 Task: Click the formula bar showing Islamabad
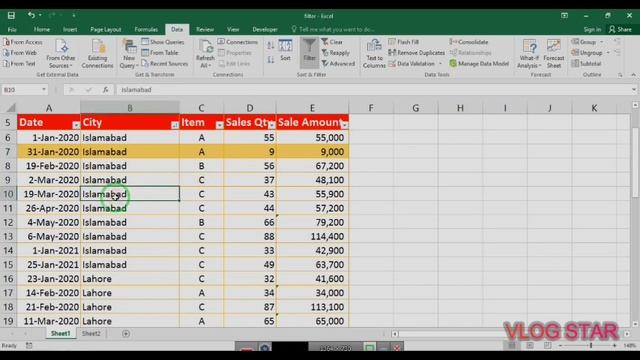373,89
